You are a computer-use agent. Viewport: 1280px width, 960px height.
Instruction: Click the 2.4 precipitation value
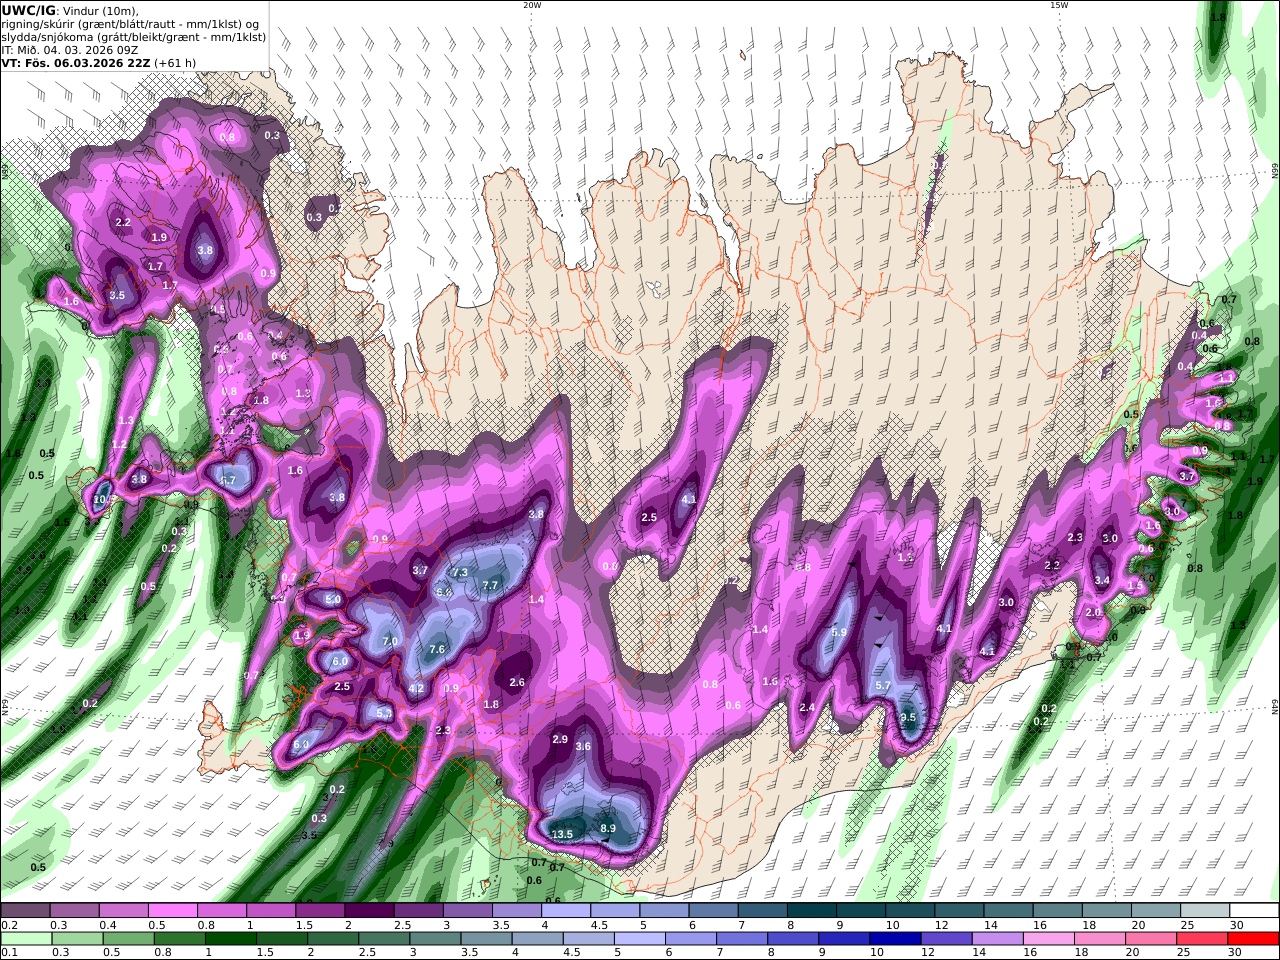[807, 707]
